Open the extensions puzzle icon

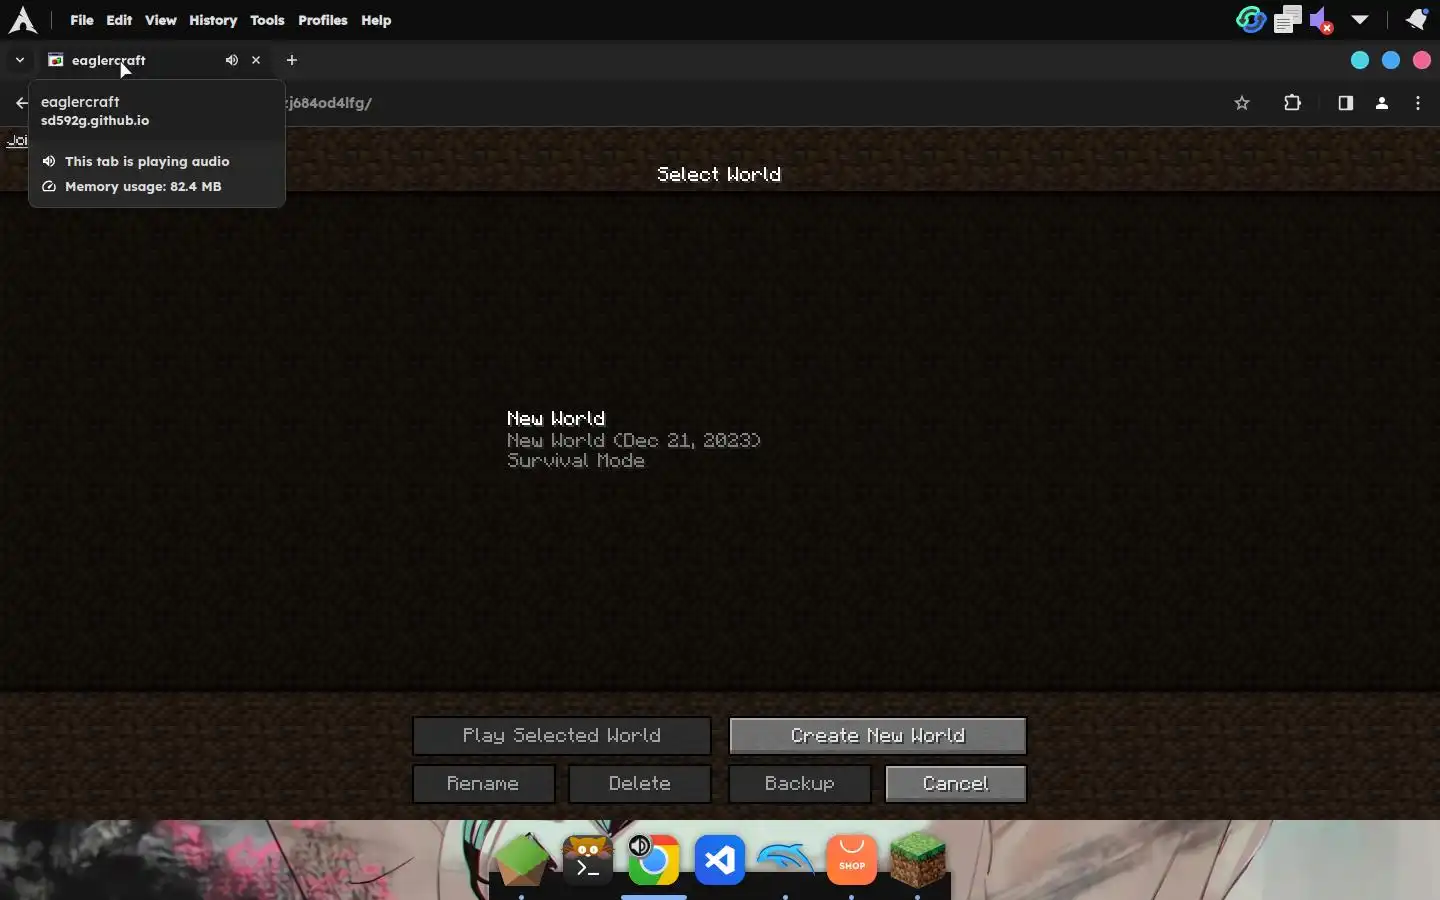(1293, 103)
